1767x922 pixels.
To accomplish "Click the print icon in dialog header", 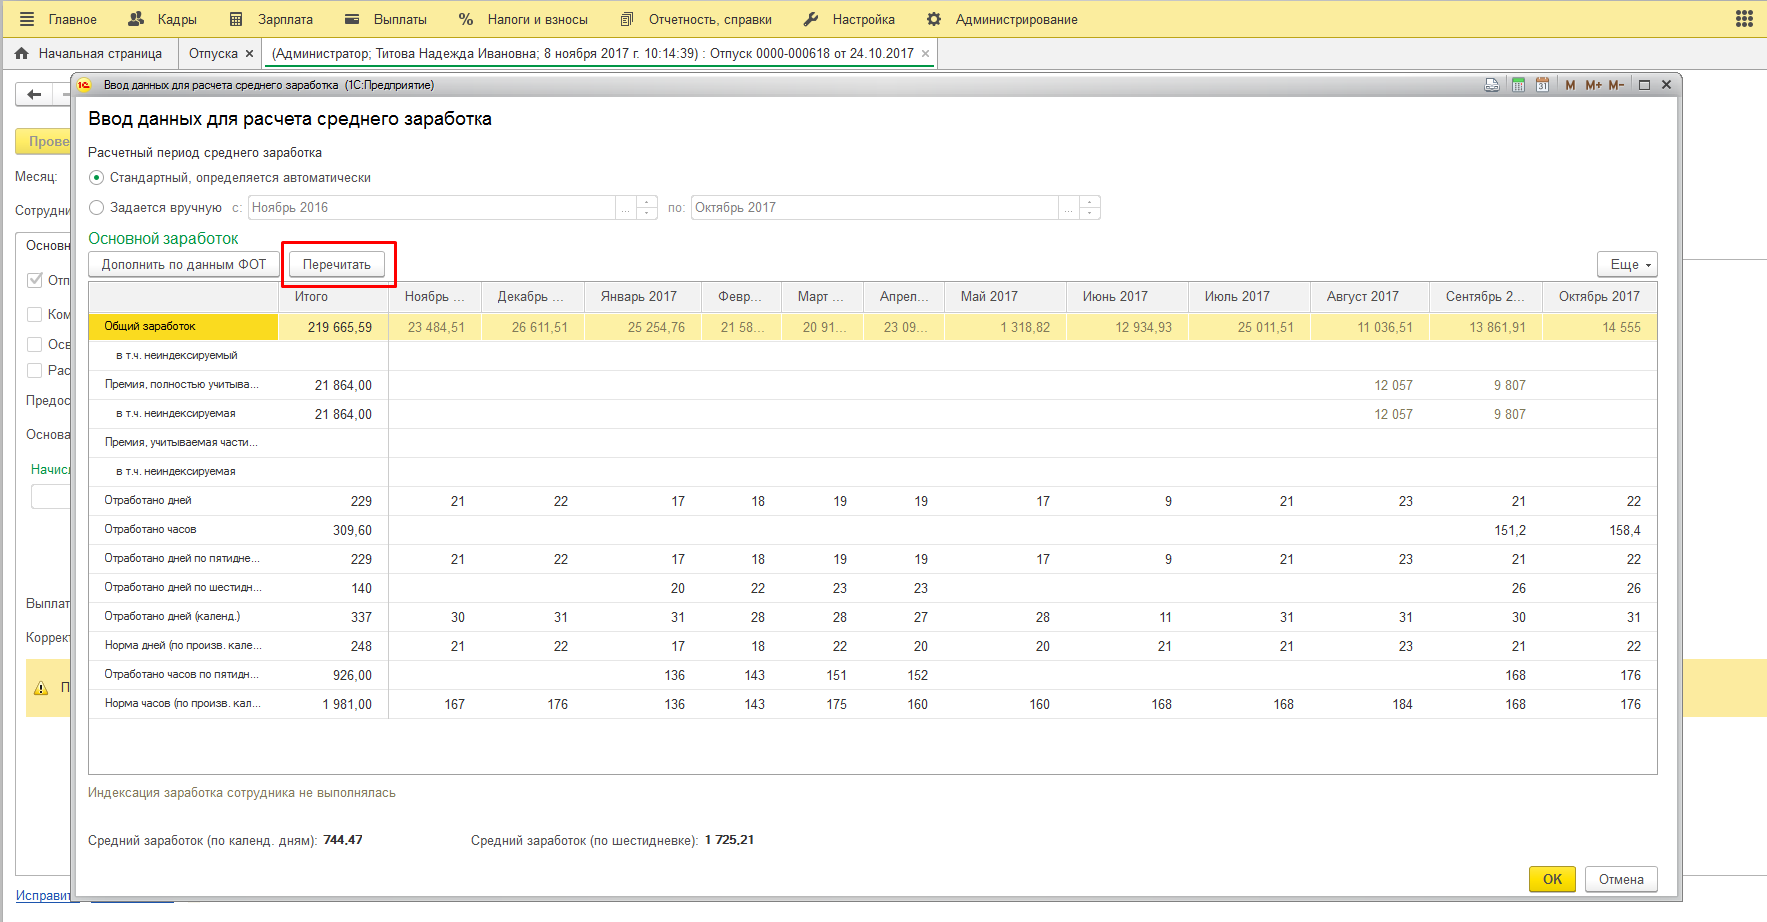I will coord(1492,85).
